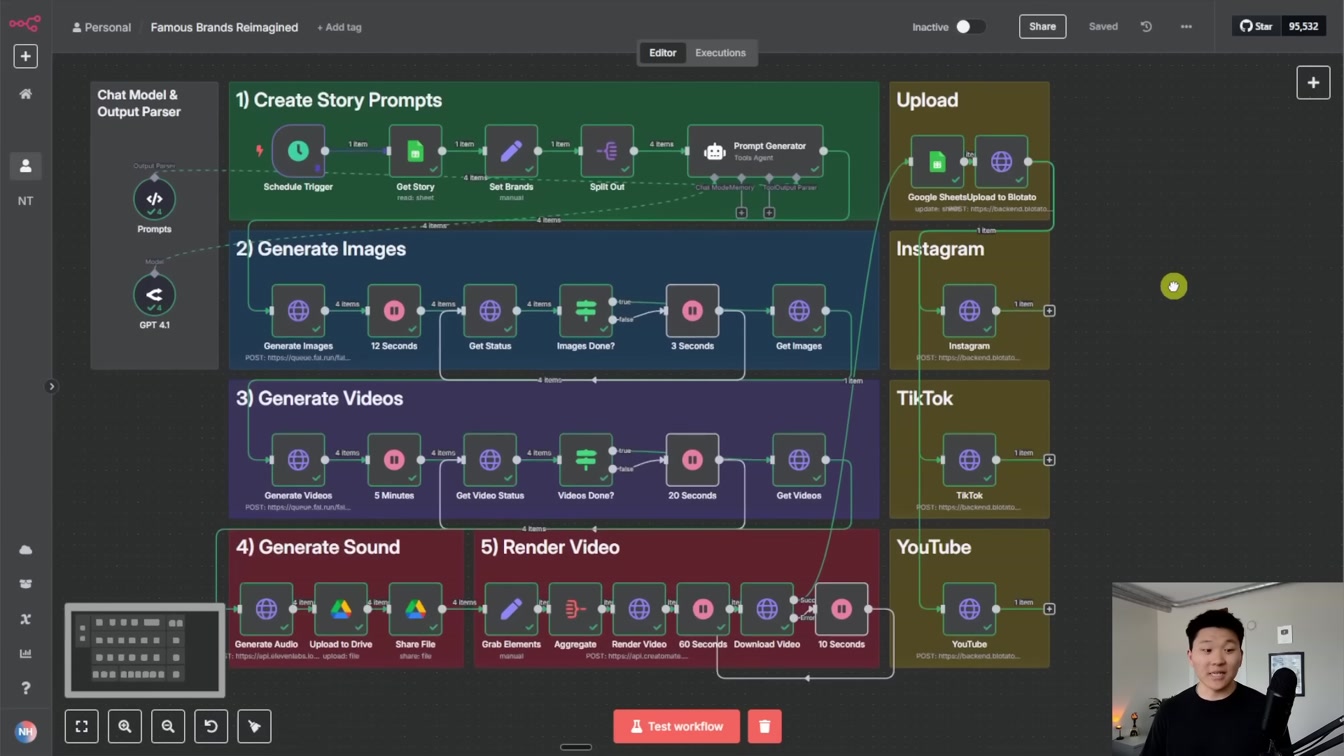Select the Set Brands edit node
The image size is (1344, 756).
[x=511, y=151]
